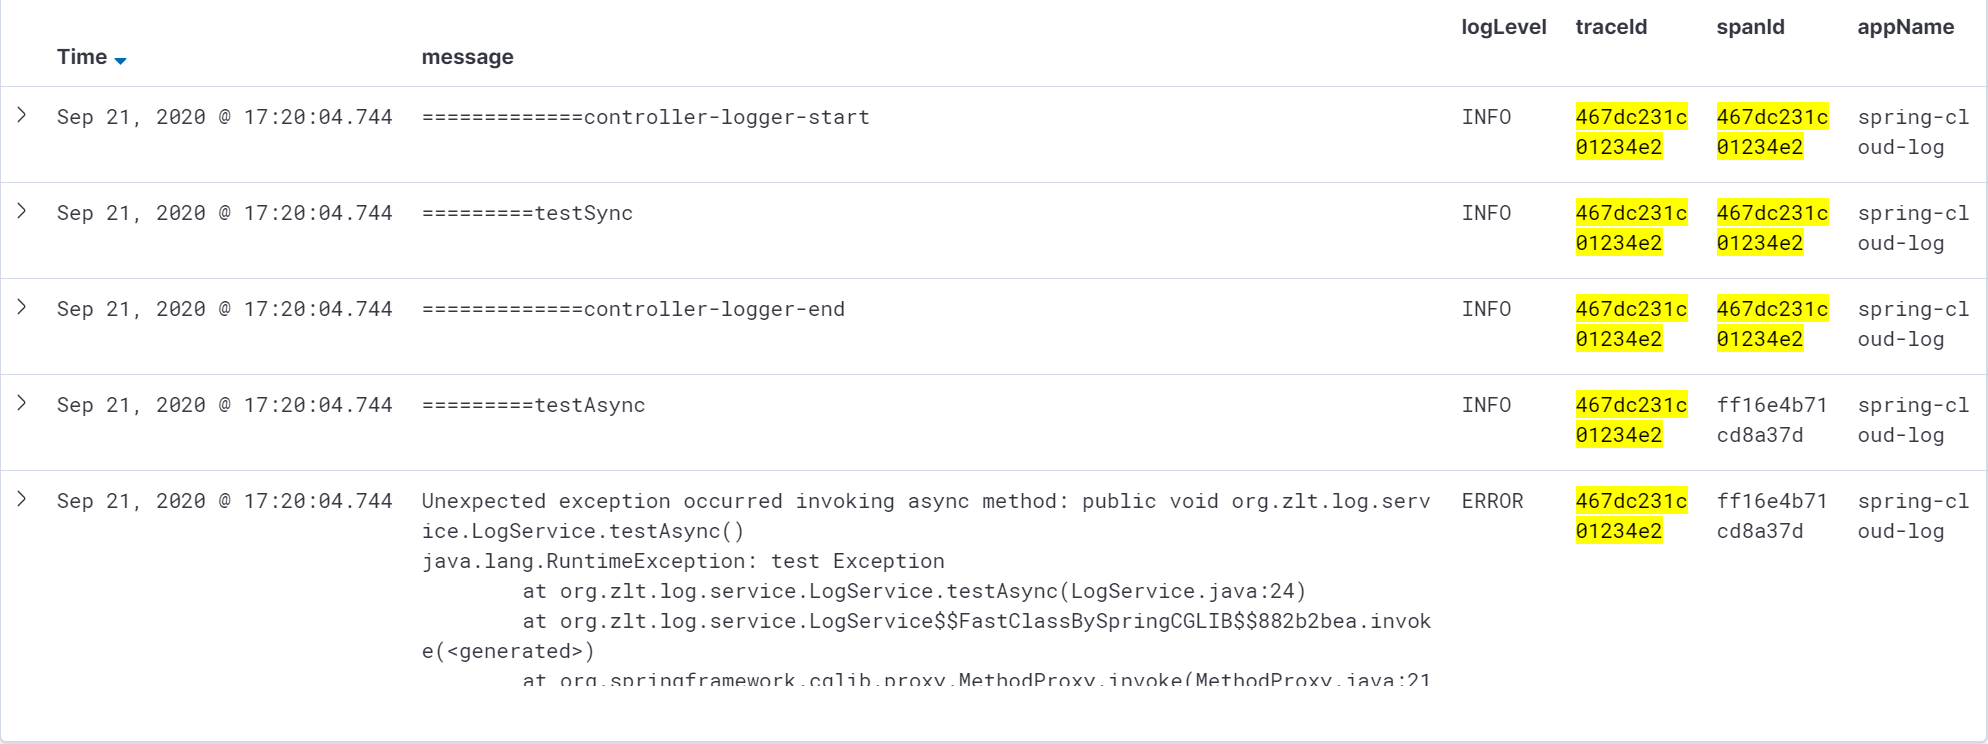Expand the controller-logger-end log row
This screenshot has height=744, width=1988.
22,308
